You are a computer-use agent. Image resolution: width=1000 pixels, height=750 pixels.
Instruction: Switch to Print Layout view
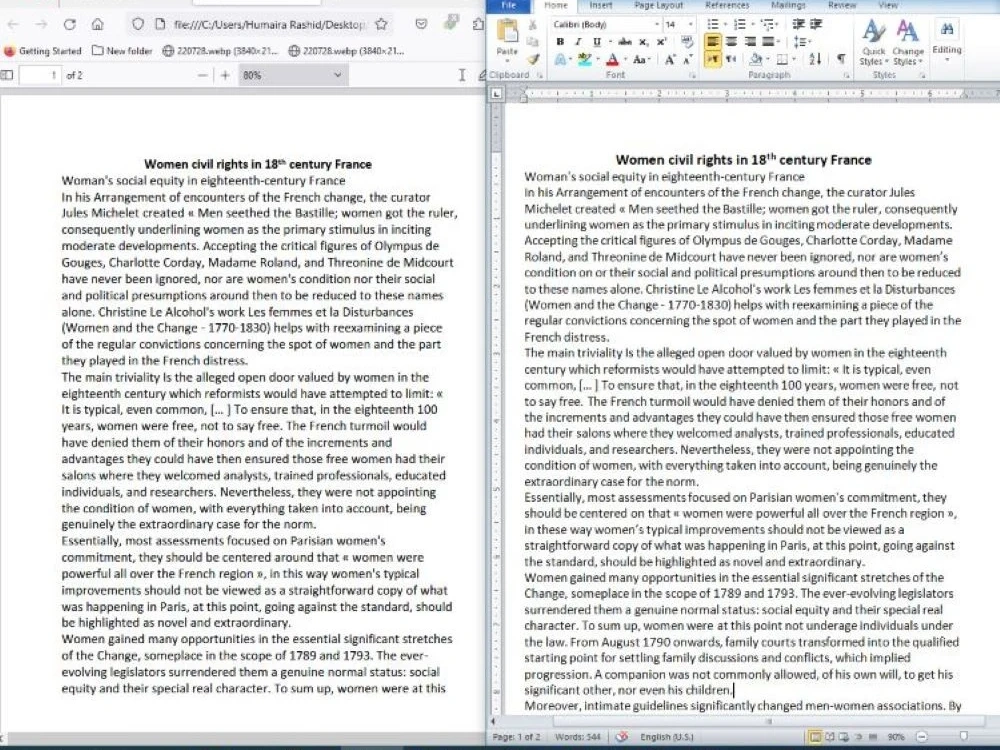[x=814, y=737]
